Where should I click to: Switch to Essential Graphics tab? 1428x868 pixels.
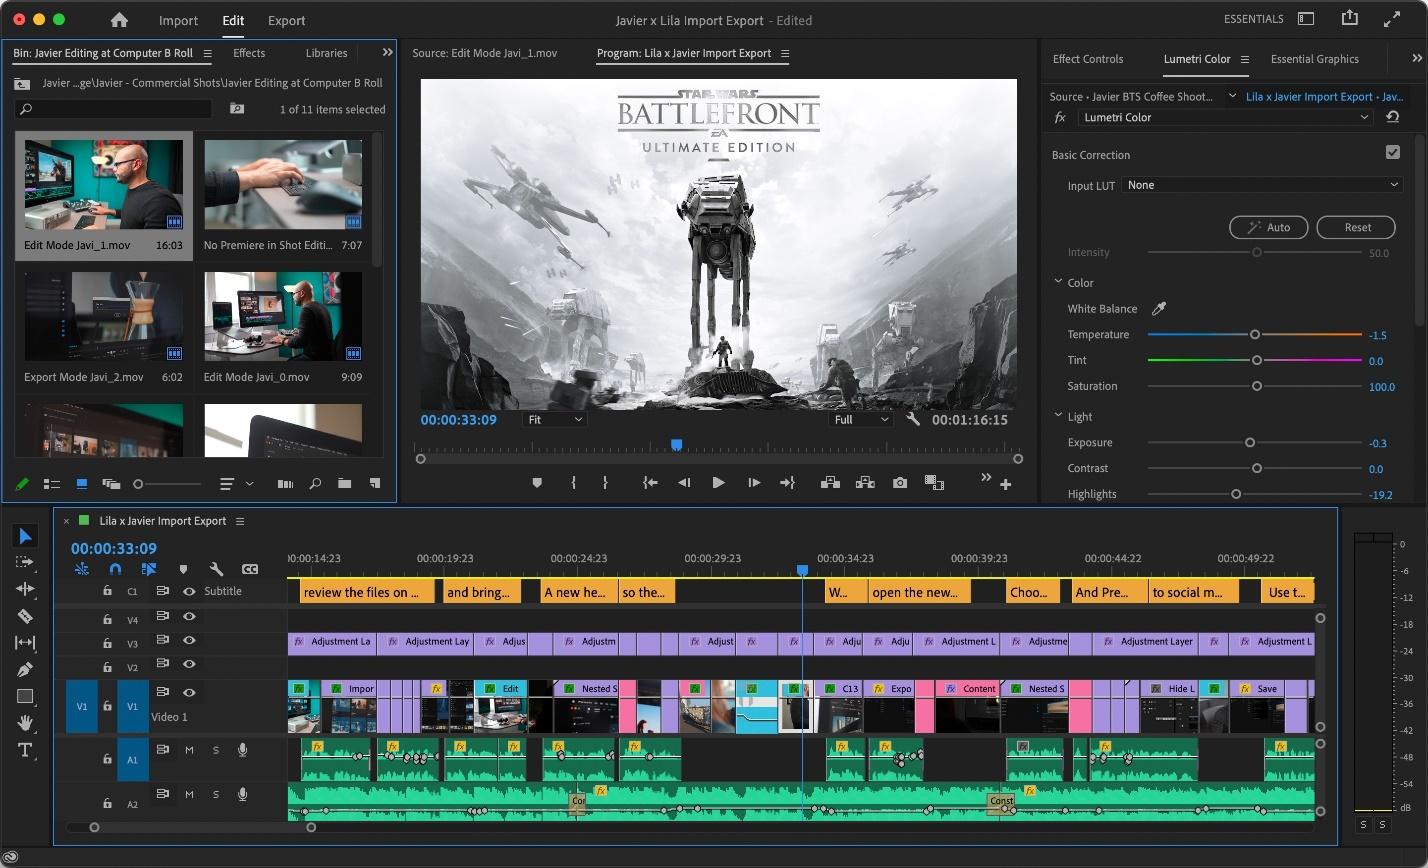click(x=1314, y=59)
